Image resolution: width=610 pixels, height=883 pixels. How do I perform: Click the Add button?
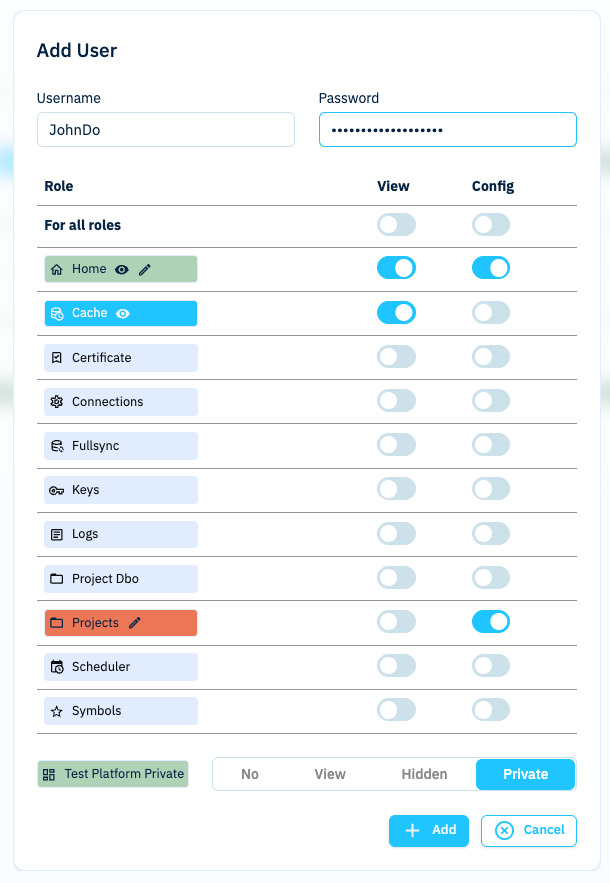(x=429, y=830)
